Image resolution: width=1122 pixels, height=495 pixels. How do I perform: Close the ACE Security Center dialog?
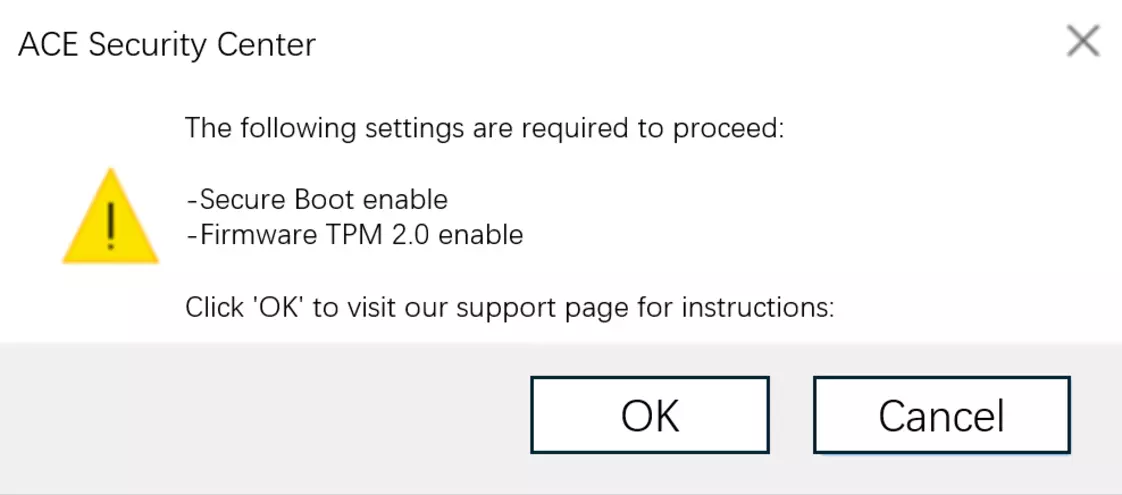click(x=1083, y=42)
